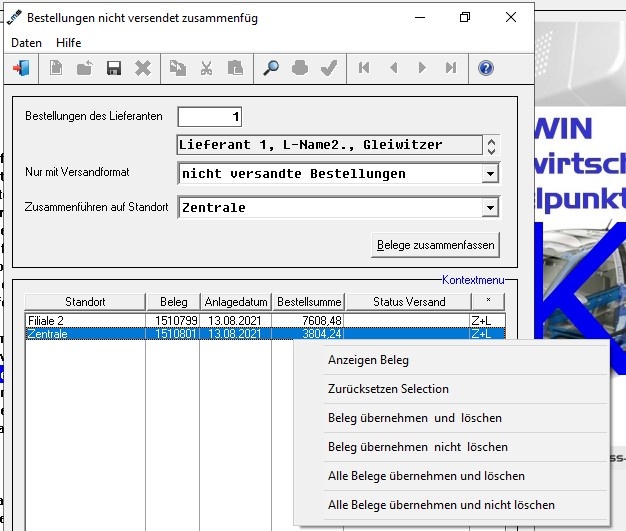This screenshot has height=531, width=626.
Task: Expand the Nur mit Versandformat dropdown
Action: tap(490, 174)
